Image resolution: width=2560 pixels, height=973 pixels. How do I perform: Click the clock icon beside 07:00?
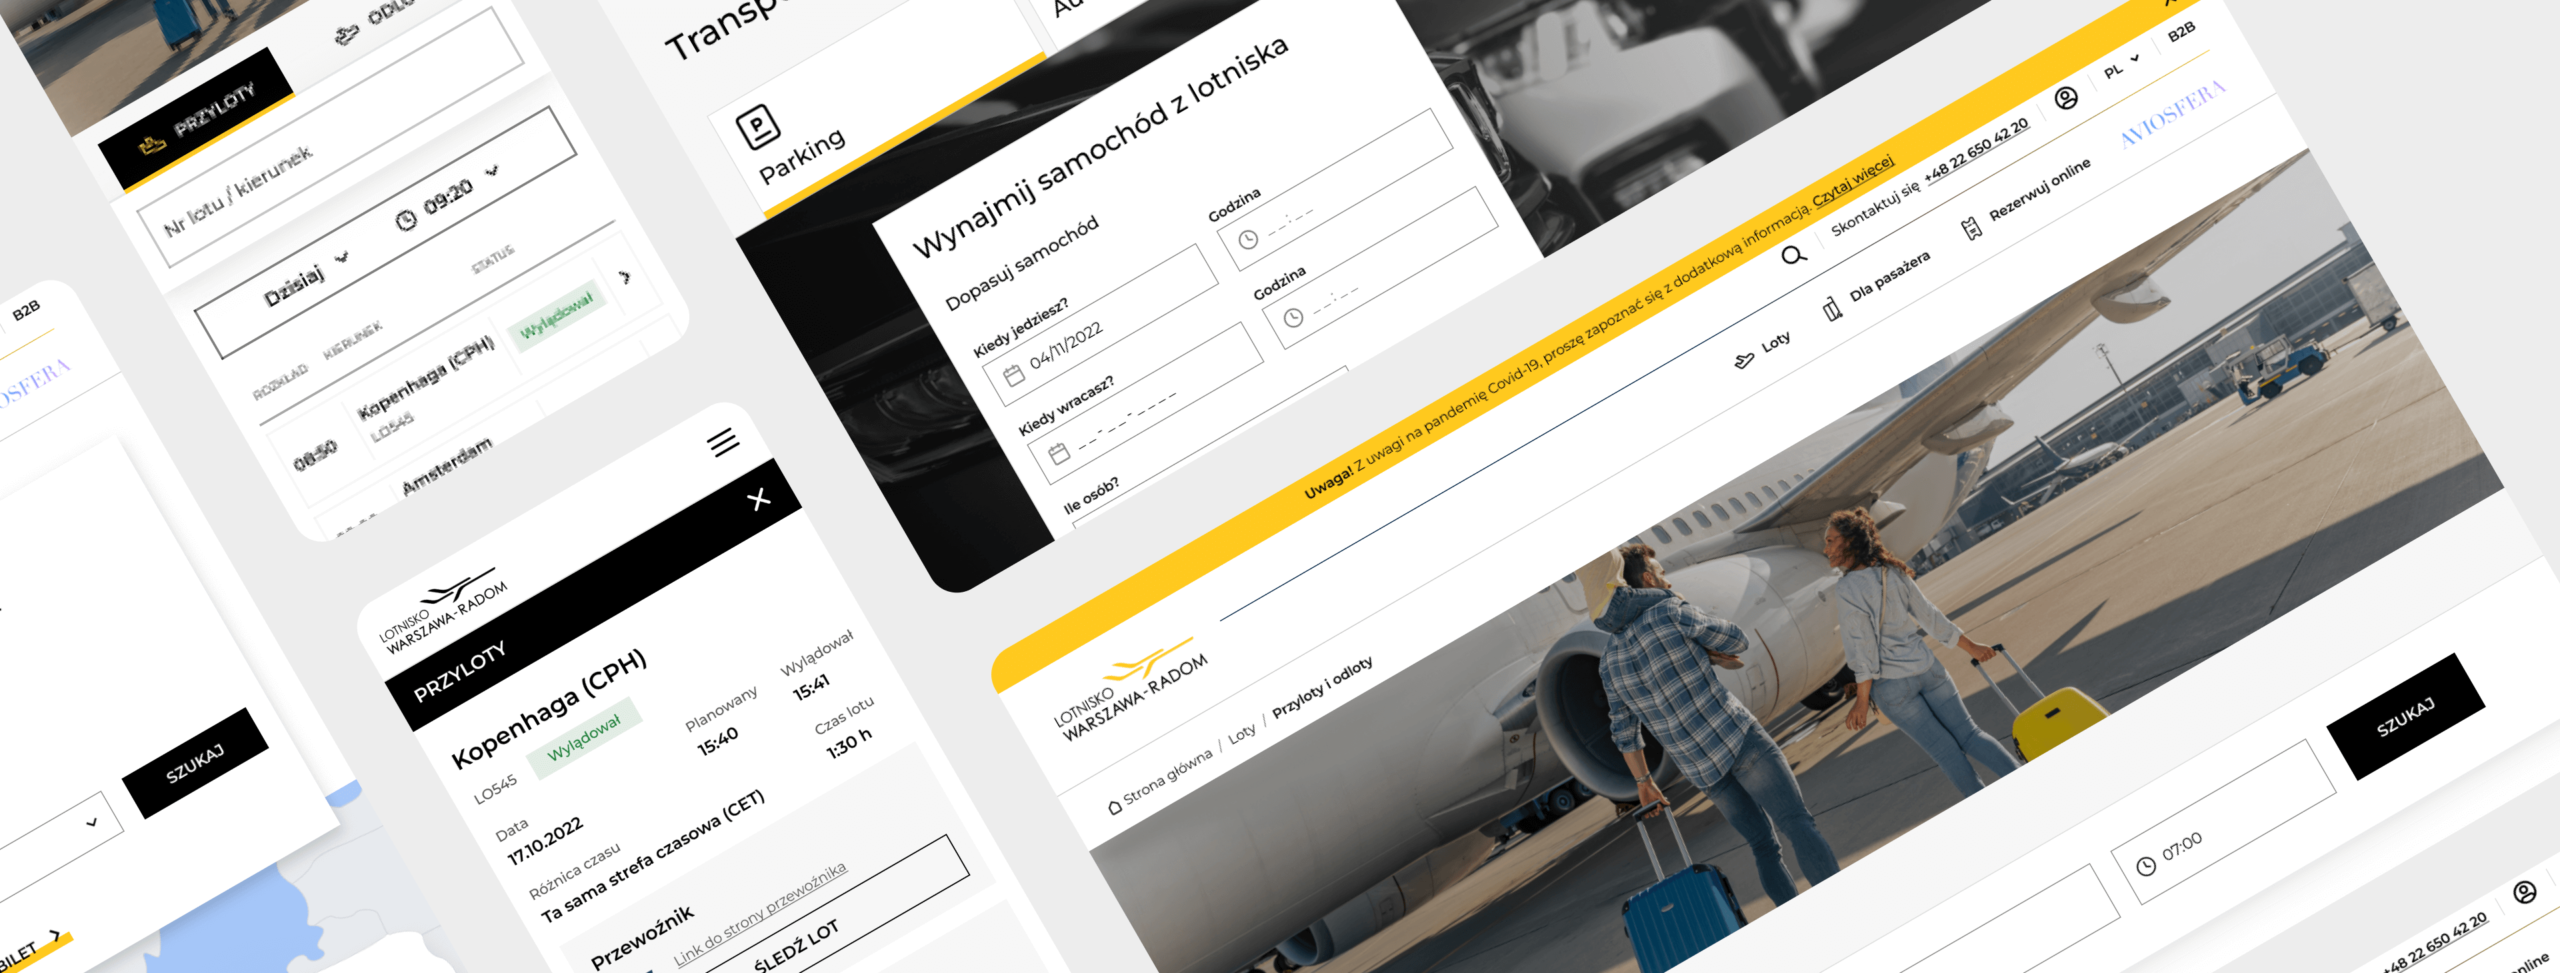tap(2146, 866)
